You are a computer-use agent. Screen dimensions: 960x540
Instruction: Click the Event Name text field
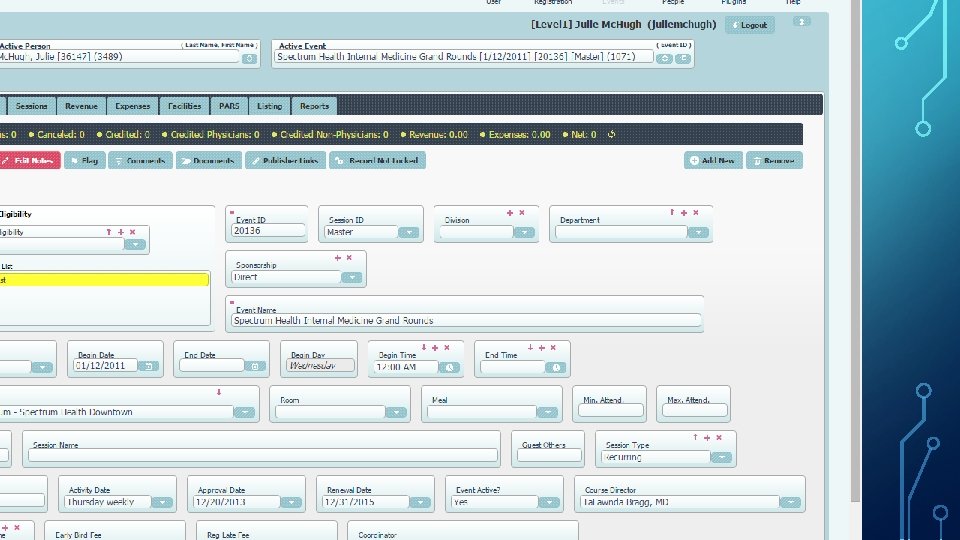click(466, 320)
